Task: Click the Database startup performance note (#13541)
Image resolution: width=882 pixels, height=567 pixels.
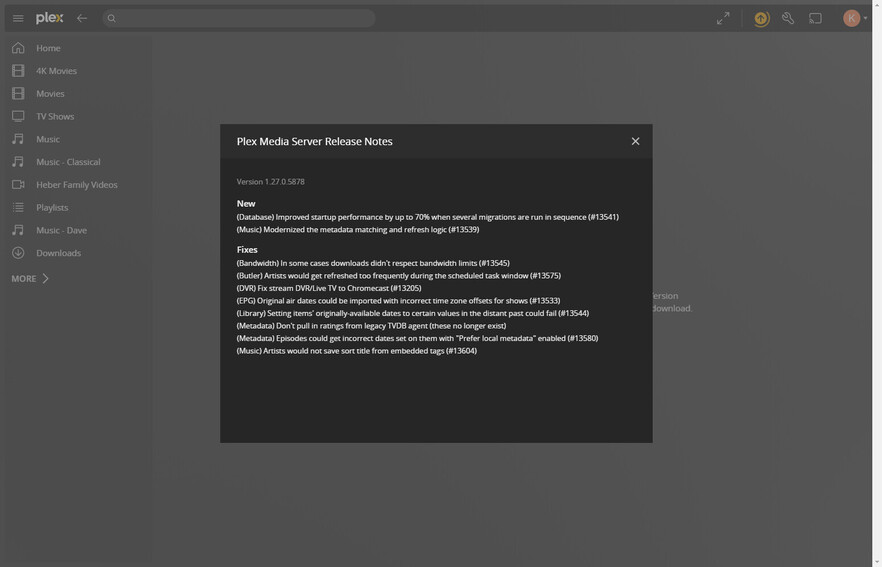Action: coord(428,217)
